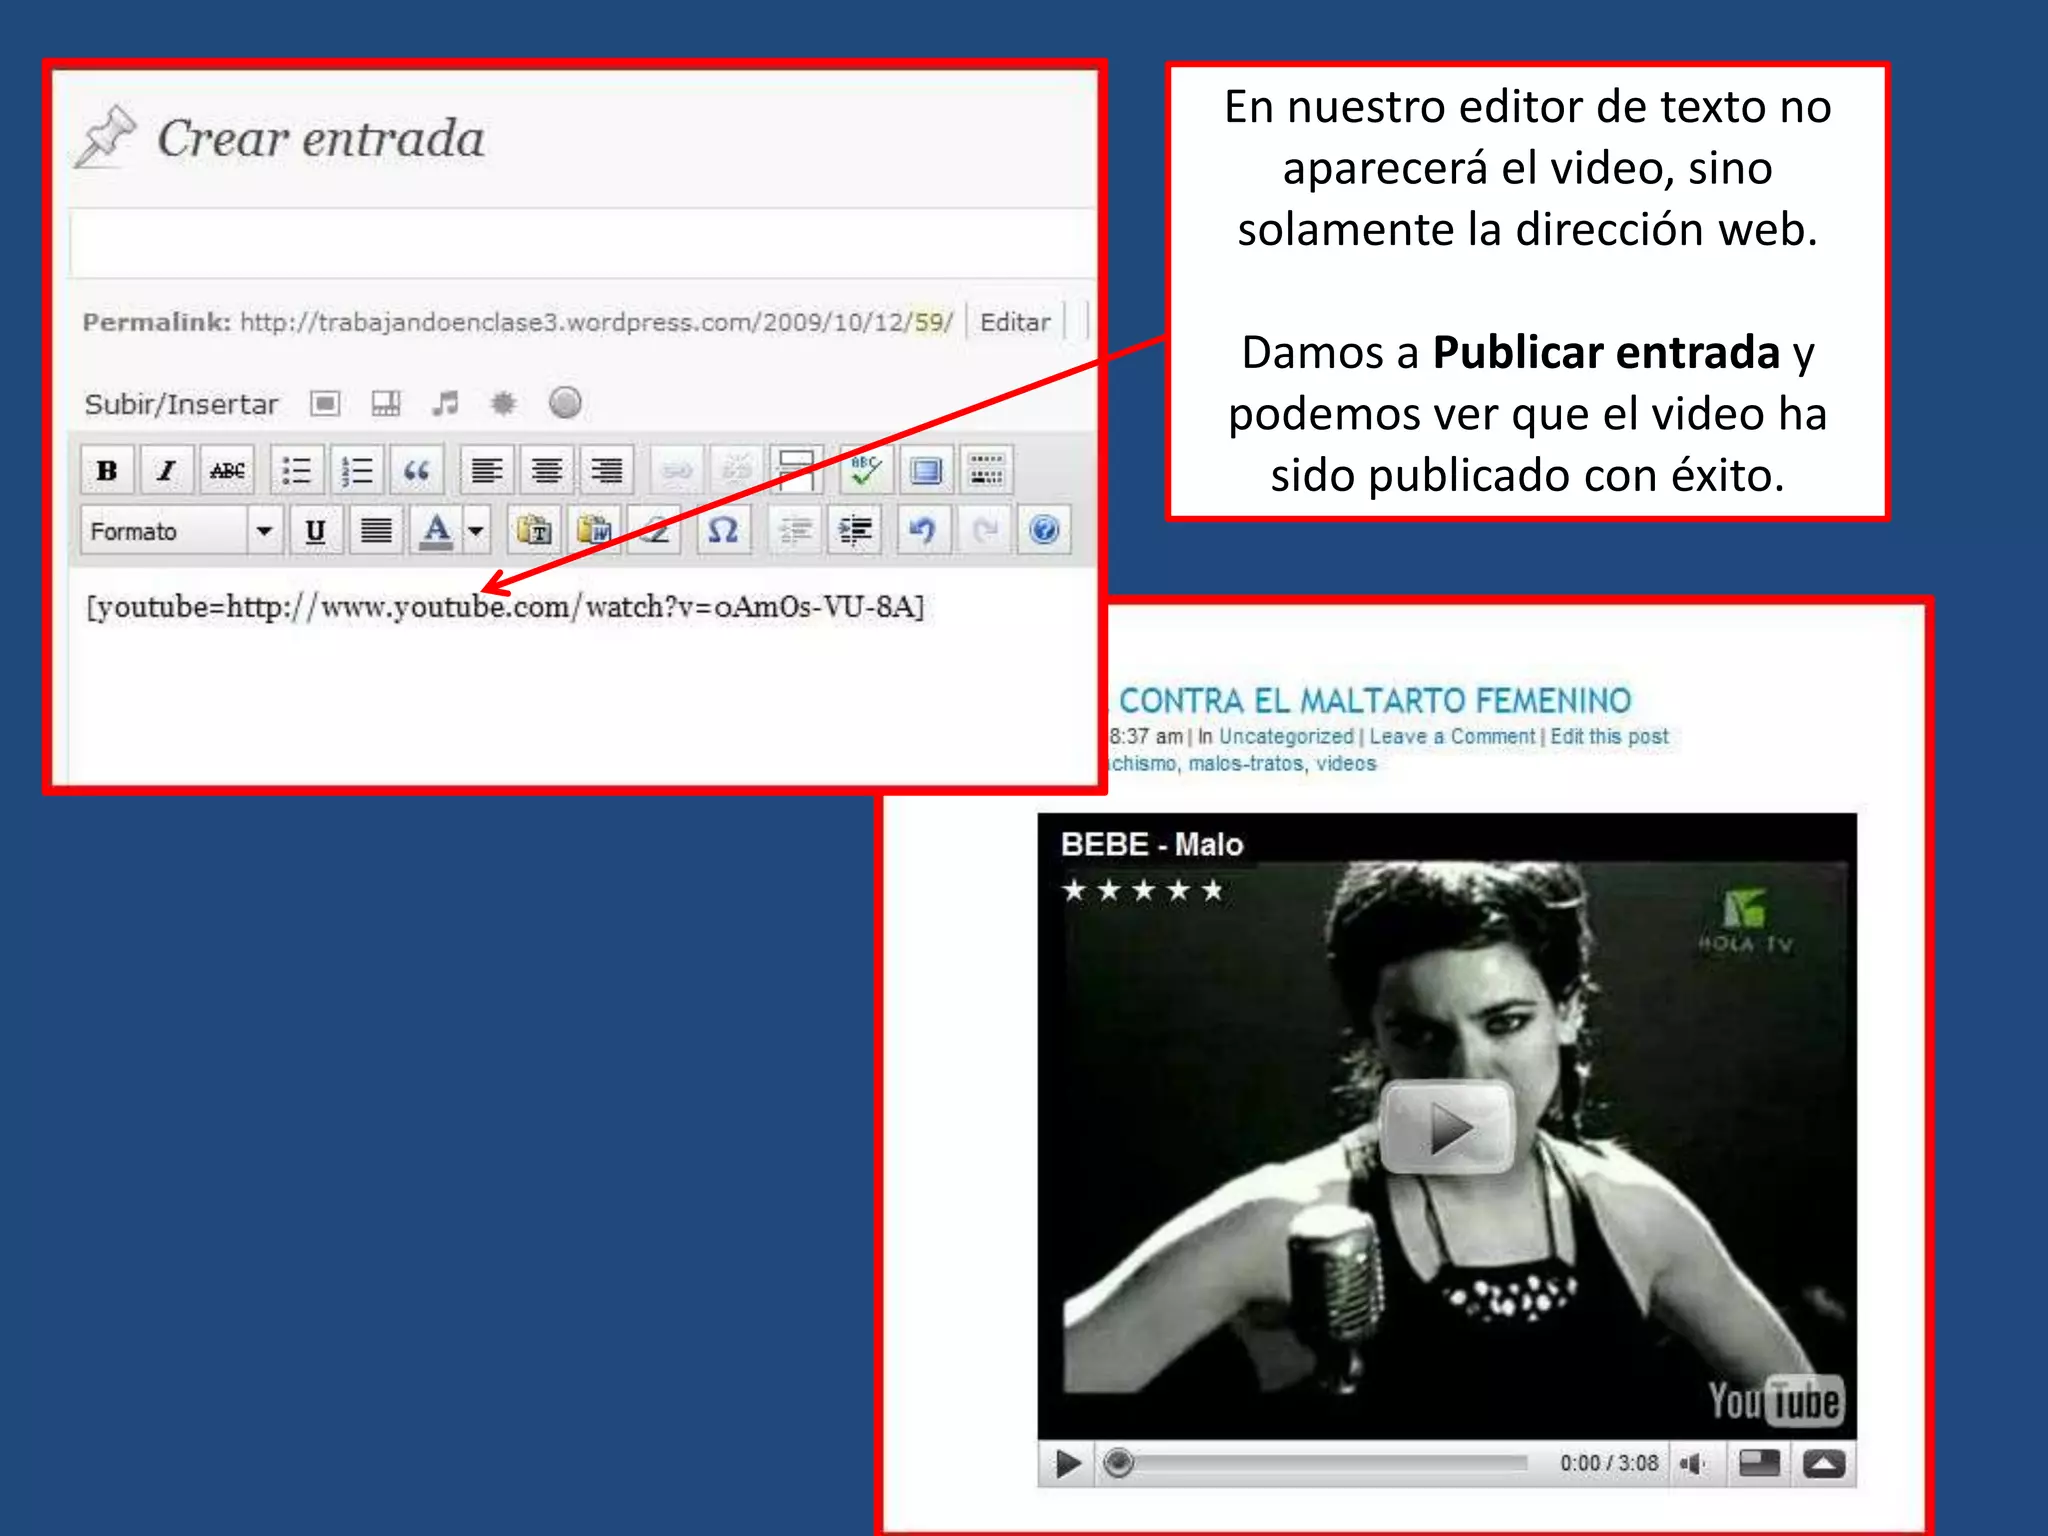Paste as plain text
Image resolution: width=2048 pixels, height=1536 pixels.
point(534,530)
